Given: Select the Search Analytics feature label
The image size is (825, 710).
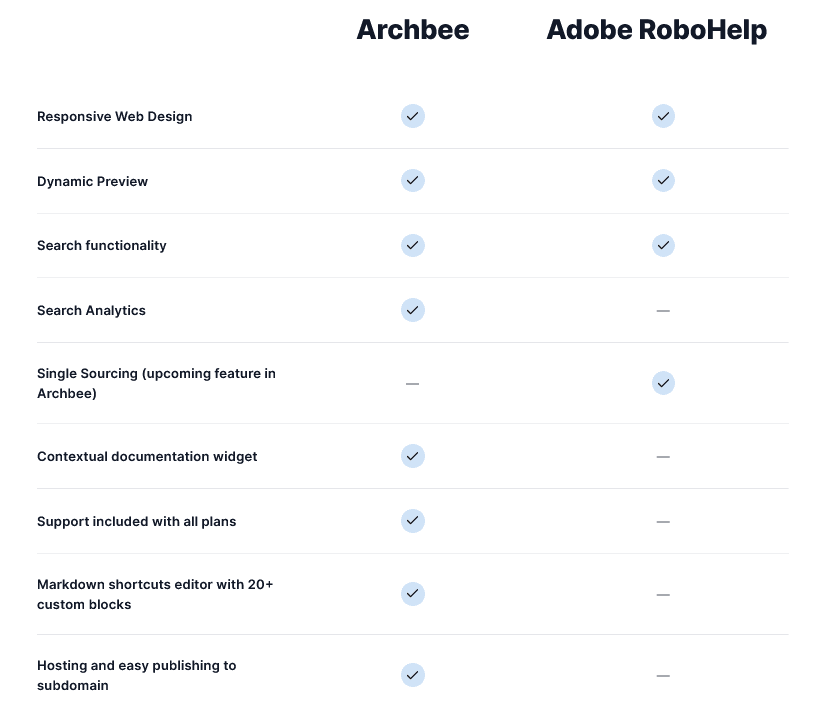Looking at the screenshot, I should pos(91,311).
